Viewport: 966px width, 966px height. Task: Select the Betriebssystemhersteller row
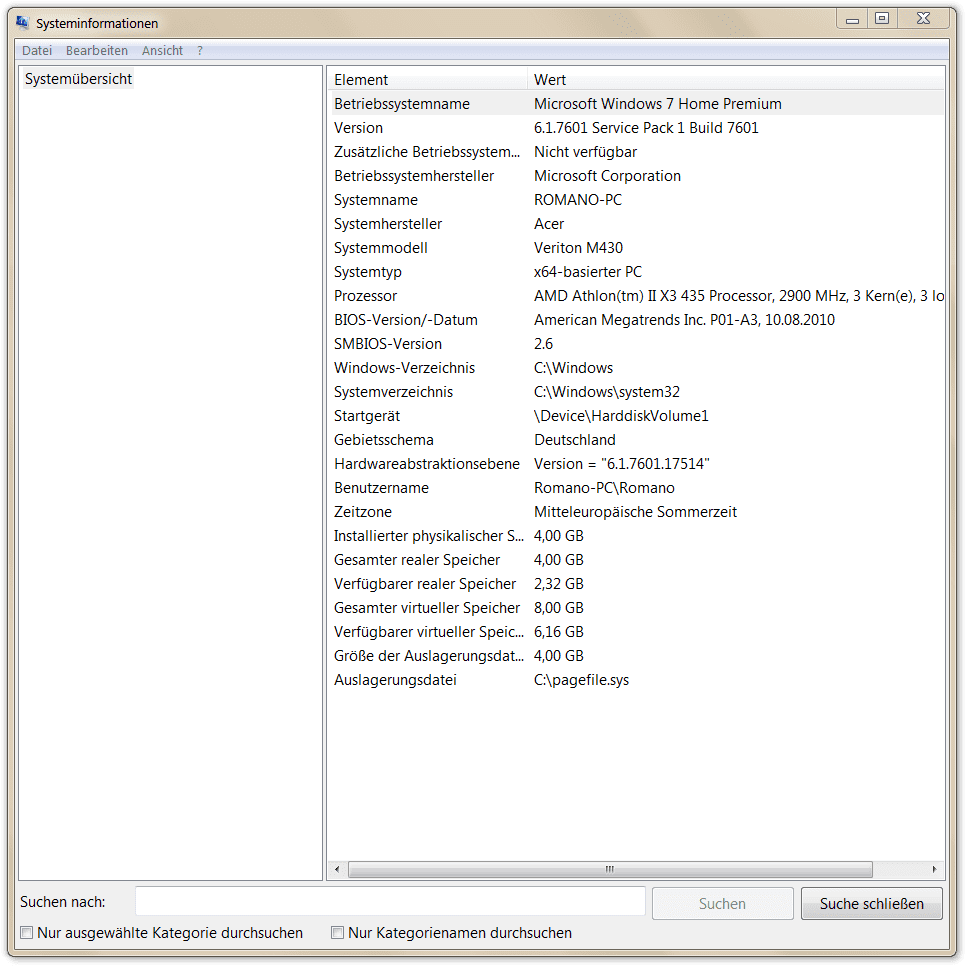click(x=637, y=176)
